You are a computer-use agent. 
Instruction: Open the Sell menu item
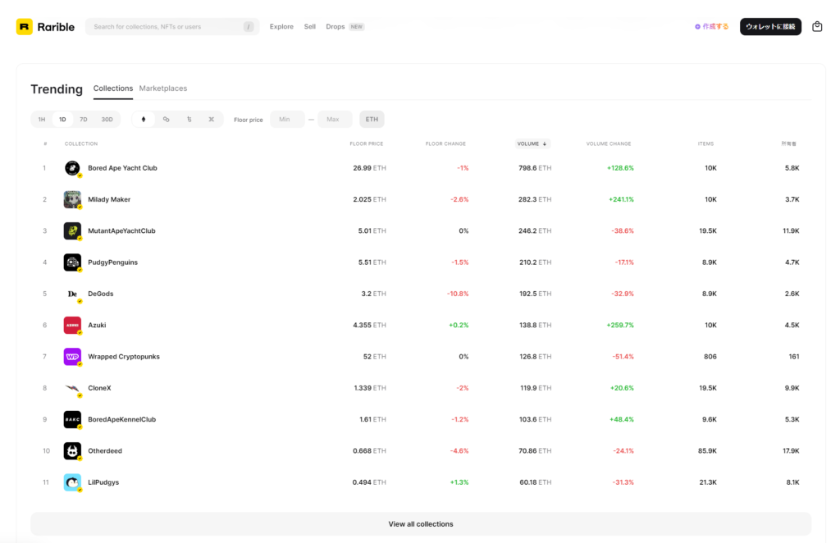coord(310,27)
